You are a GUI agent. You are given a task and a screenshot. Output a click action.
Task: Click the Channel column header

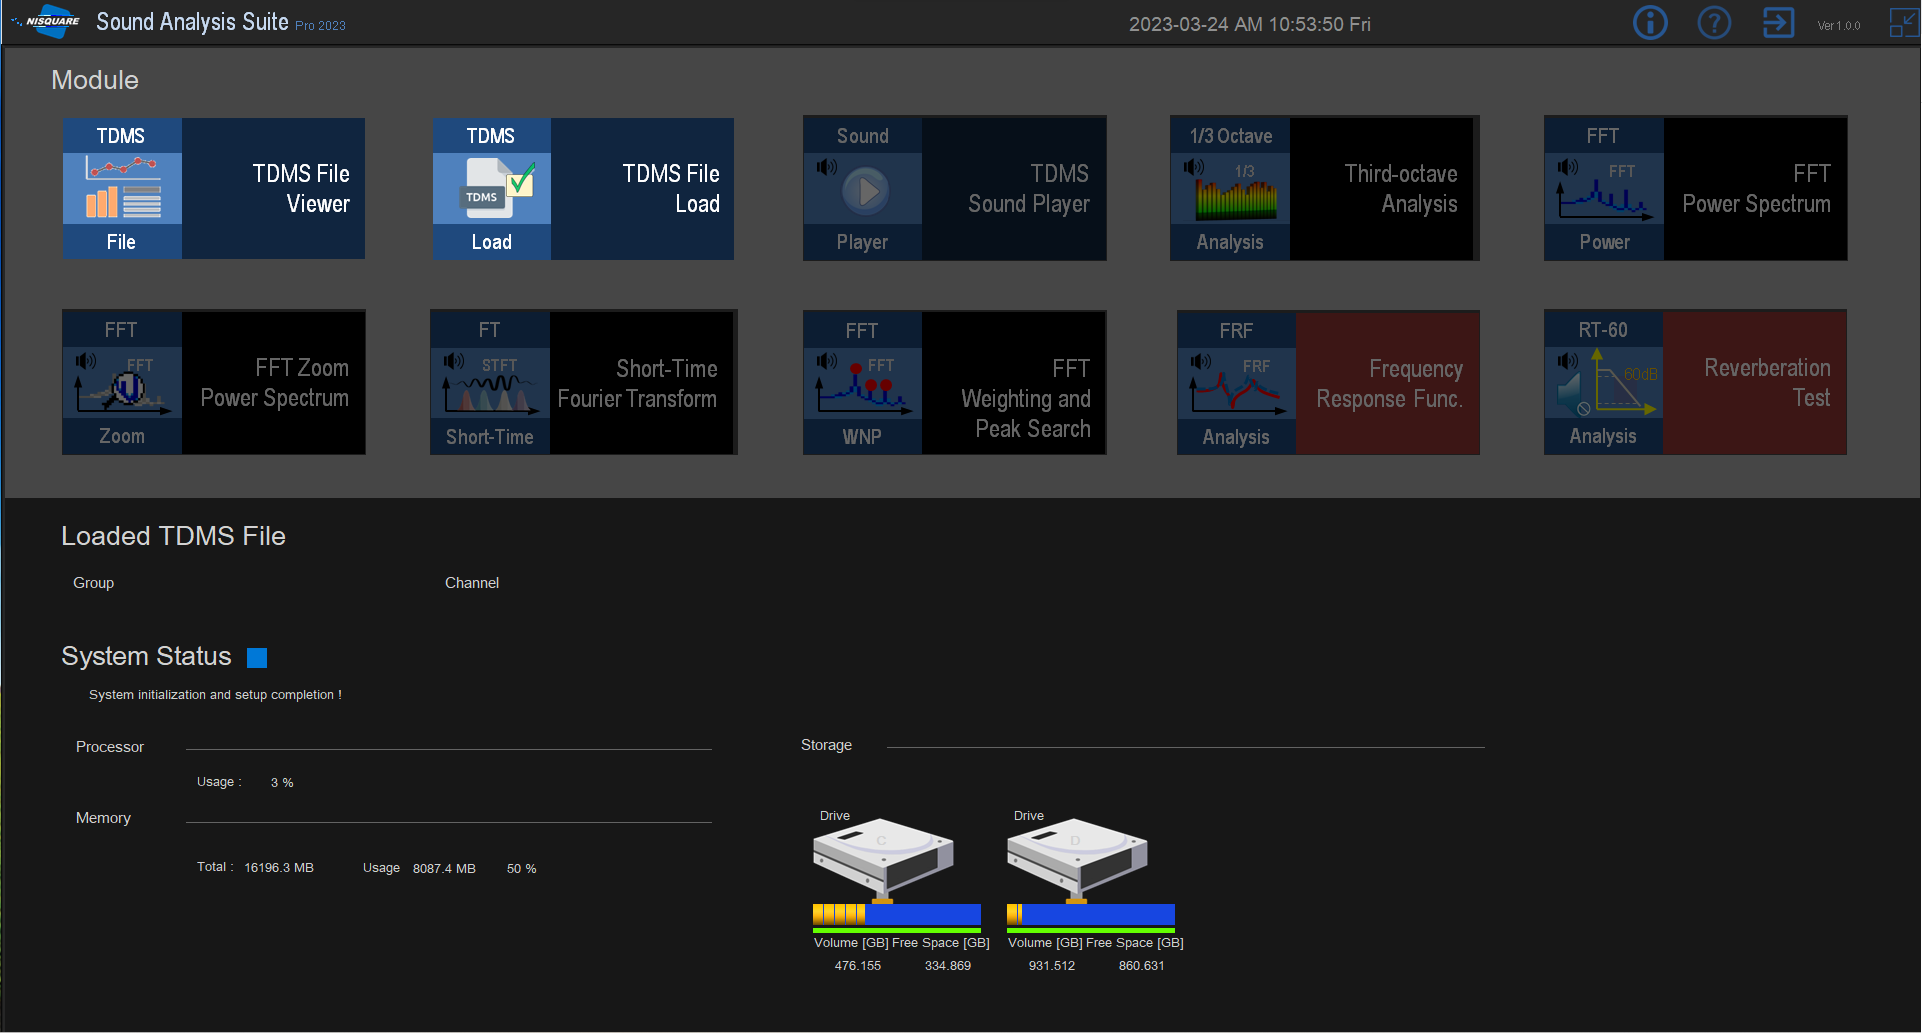click(x=472, y=583)
